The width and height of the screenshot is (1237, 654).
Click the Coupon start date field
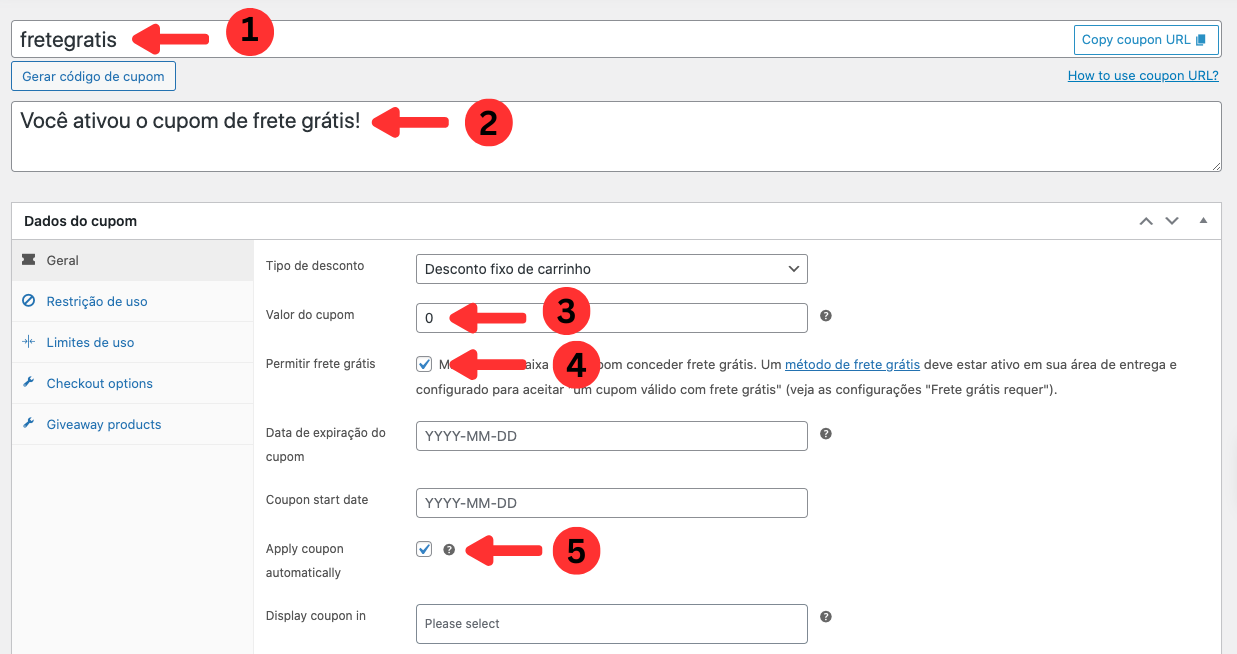[611, 503]
